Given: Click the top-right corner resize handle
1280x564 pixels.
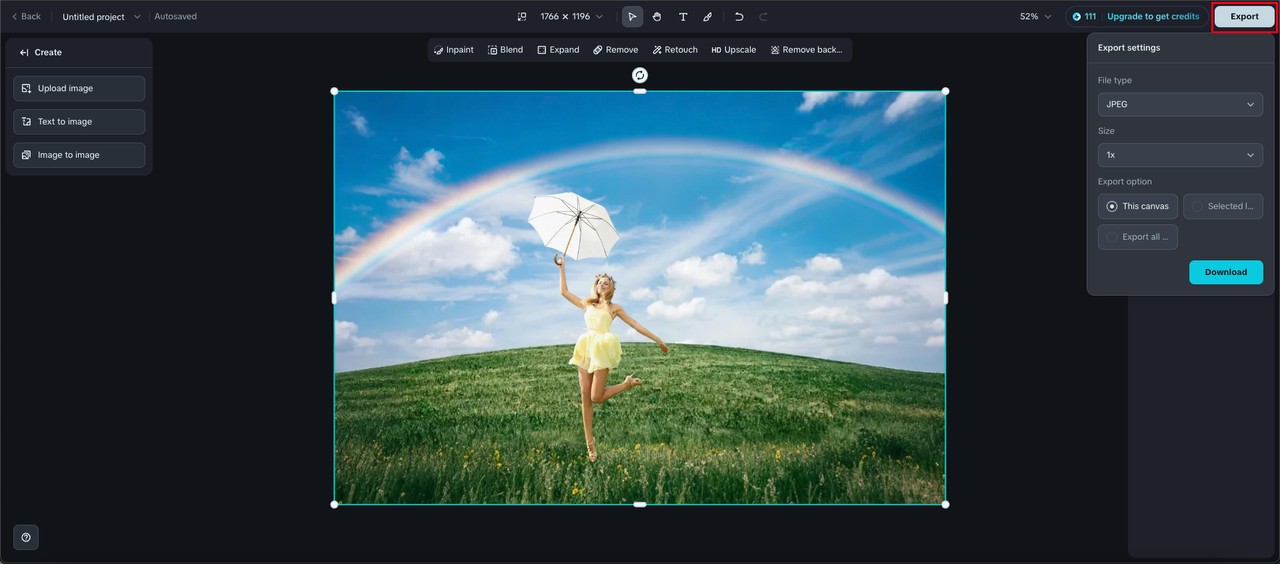Looking at the screenshot, I should tap(945, 91).
